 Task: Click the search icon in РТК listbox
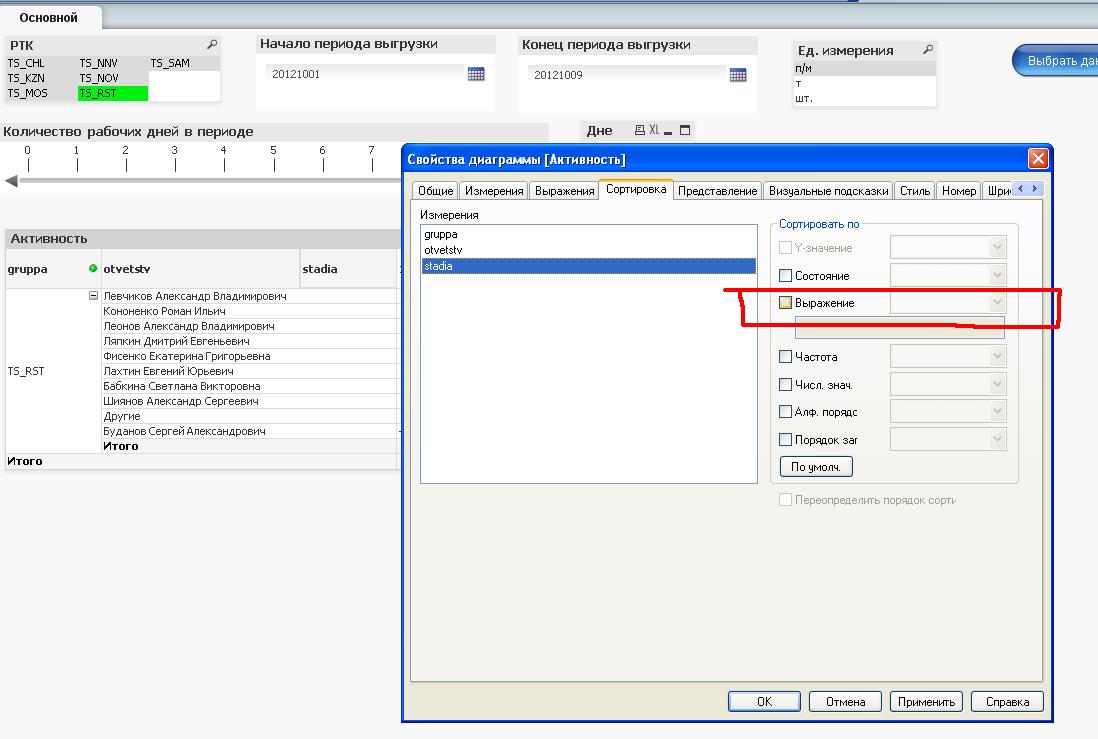pyautogui.click(x=212, y=45)
